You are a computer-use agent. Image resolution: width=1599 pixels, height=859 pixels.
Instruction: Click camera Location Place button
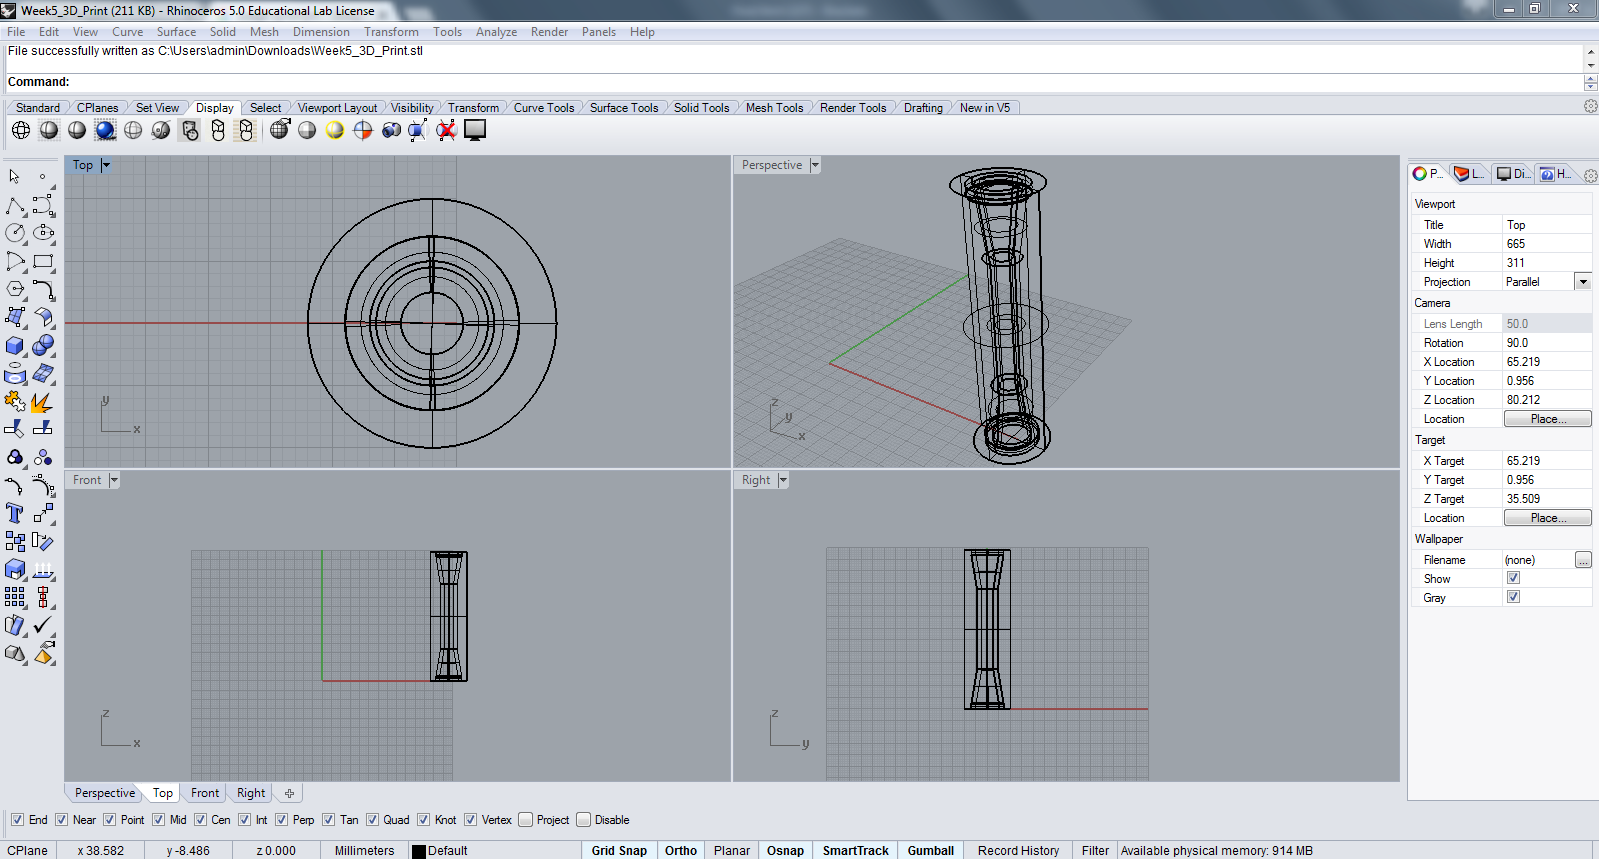[x=1548, y=419]
